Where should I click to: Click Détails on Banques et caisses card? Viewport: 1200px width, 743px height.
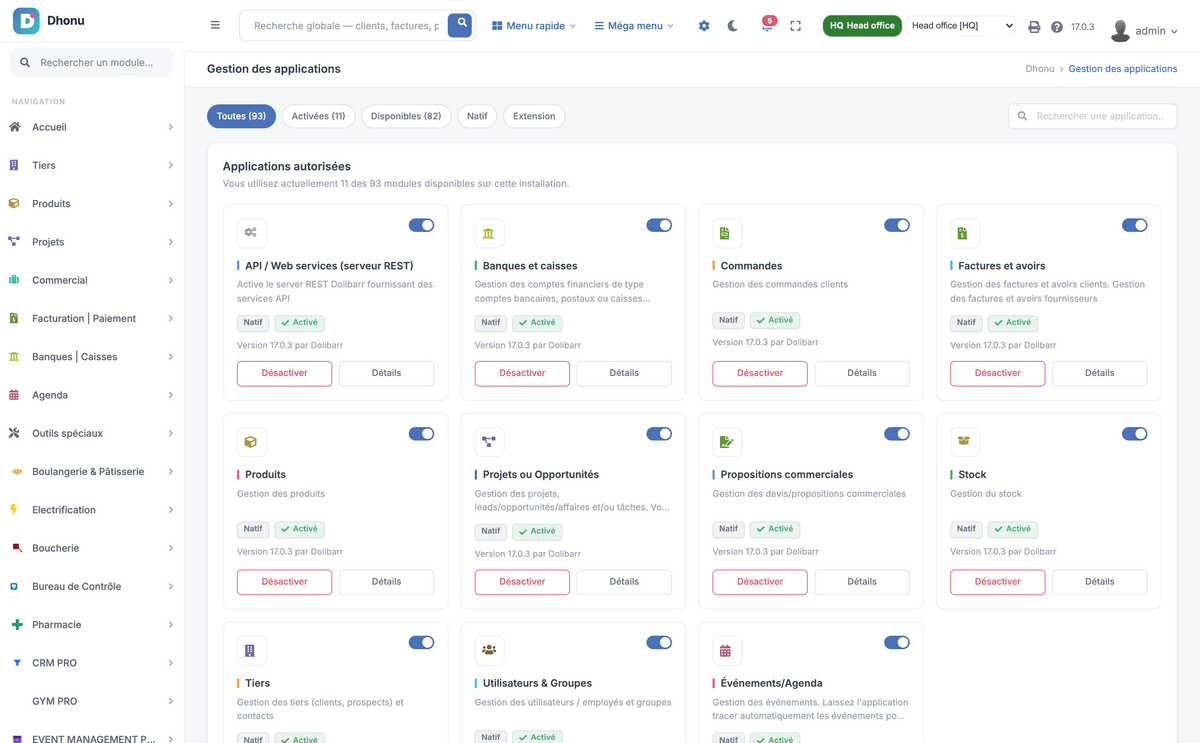pyautogui.click(x=624, y=373)
